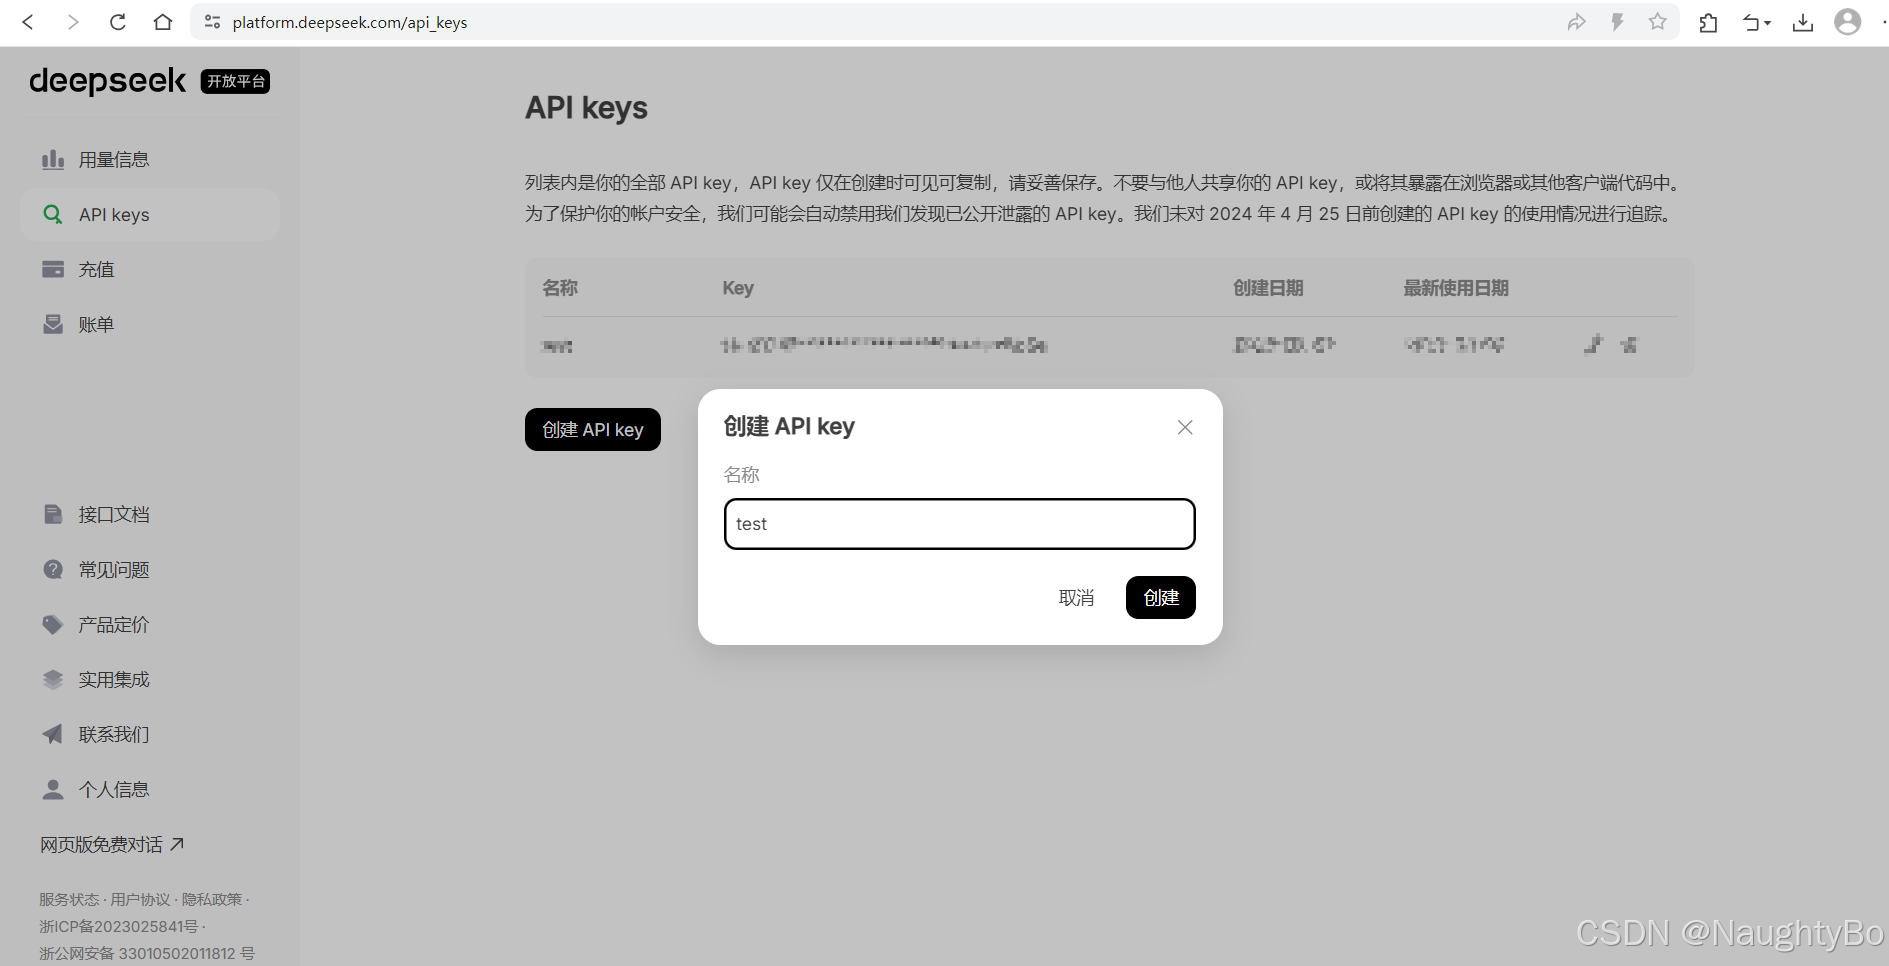Click the browser forward arrow
The height and width of the screenshot is (966, 1889).
click(x=72, y=22)
